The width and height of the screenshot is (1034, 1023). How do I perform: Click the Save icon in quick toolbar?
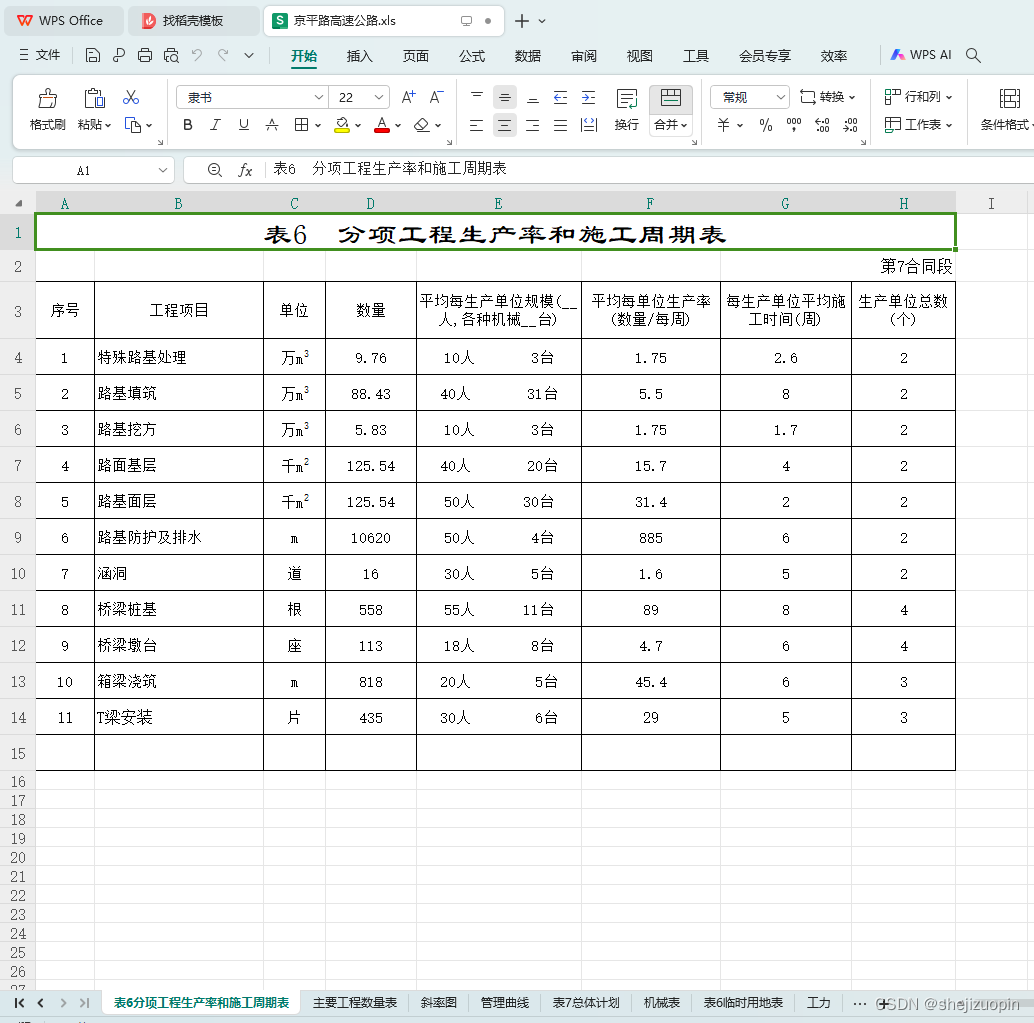(x=93, y=55)
